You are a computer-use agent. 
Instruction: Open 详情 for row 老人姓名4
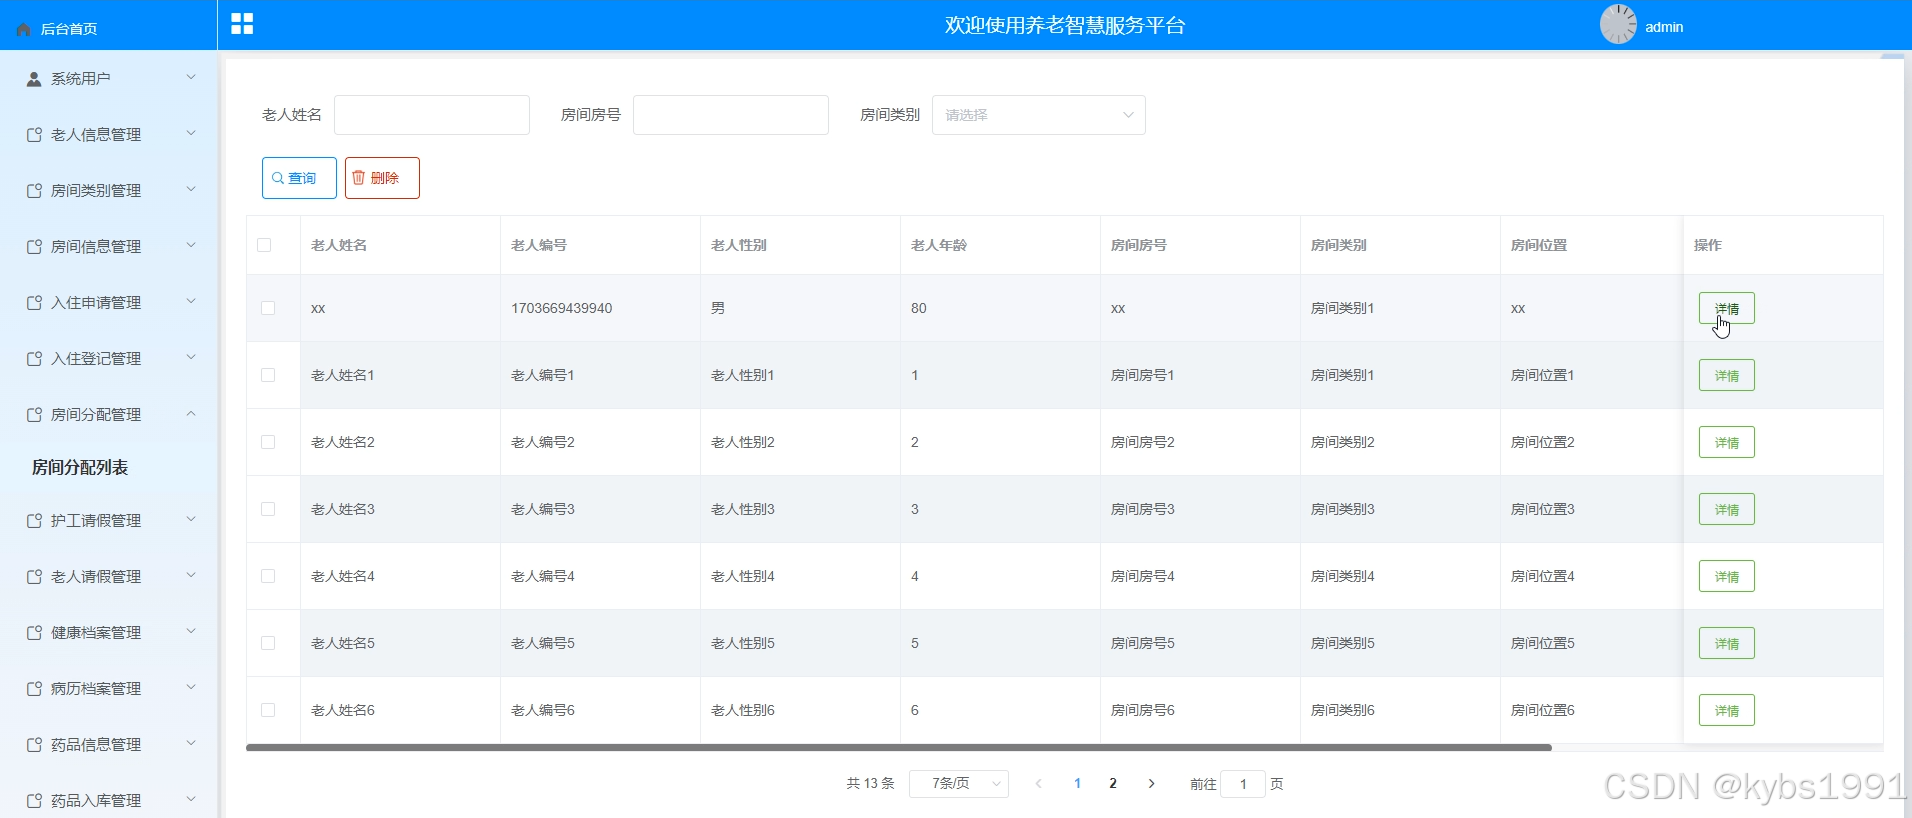[x=1726, y=576]
